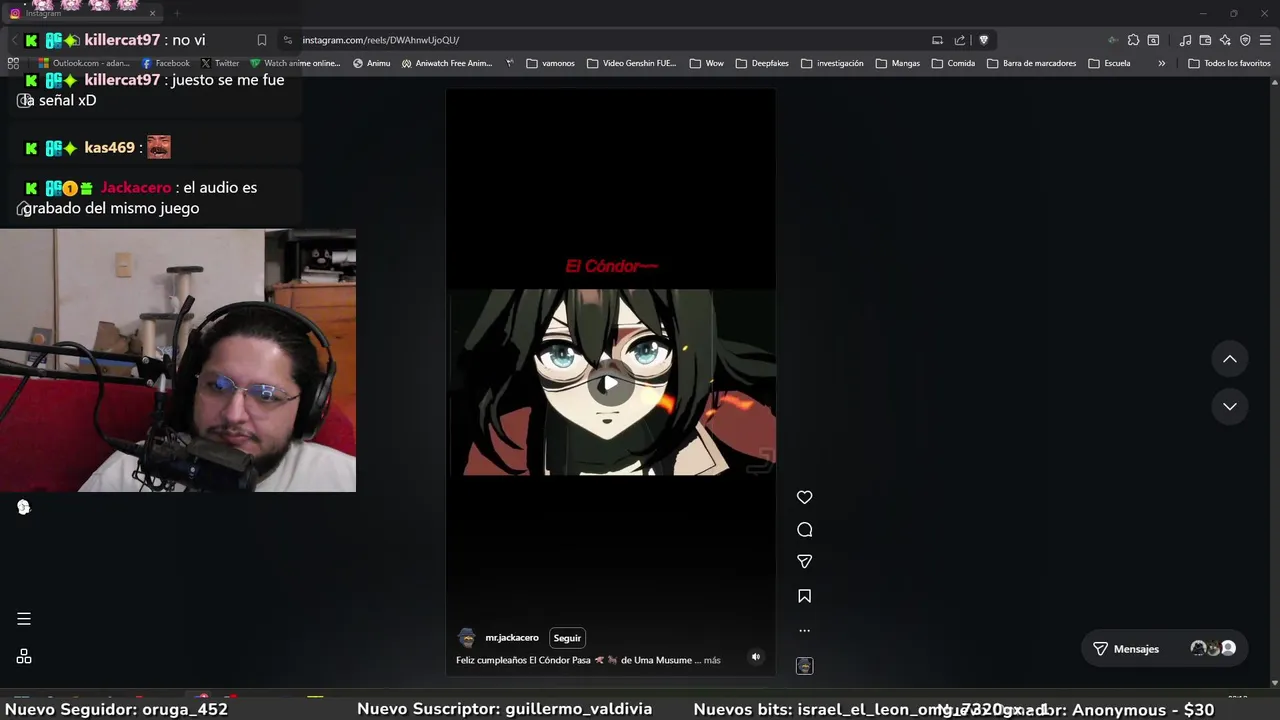Image resolution: width=1280 pixels, height=720 pixels.
Task: Expand the vamonos bookmark folder
Action: point(551,63)
